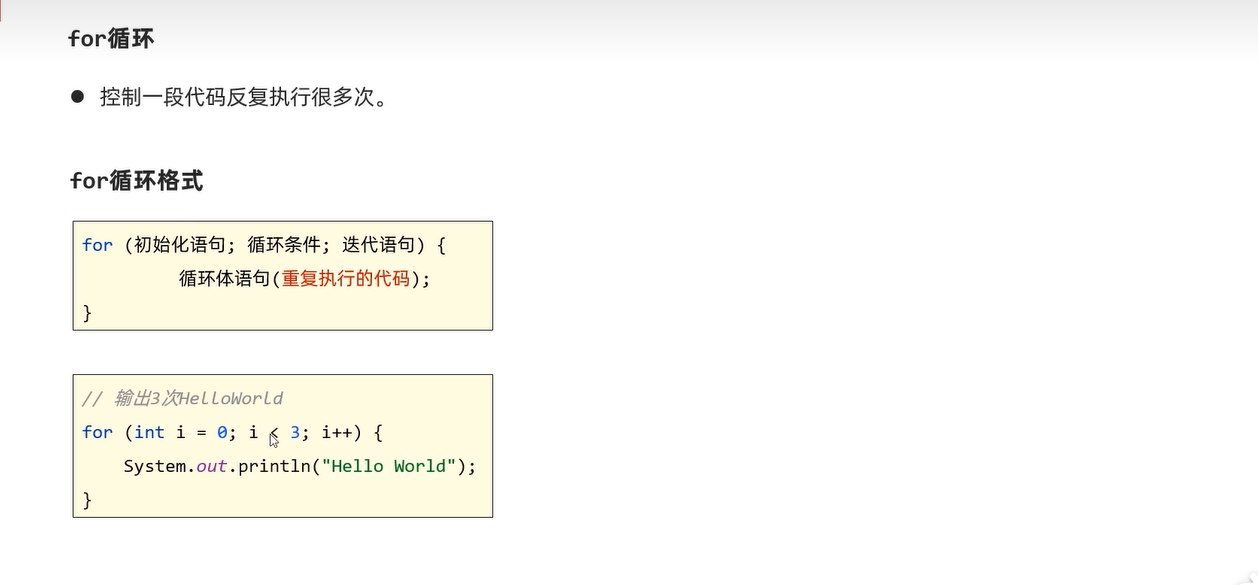The height and width of the screenshot is (585, 1258).
Task: Click the int keyword in the for loop
Action: click(148, 432)
